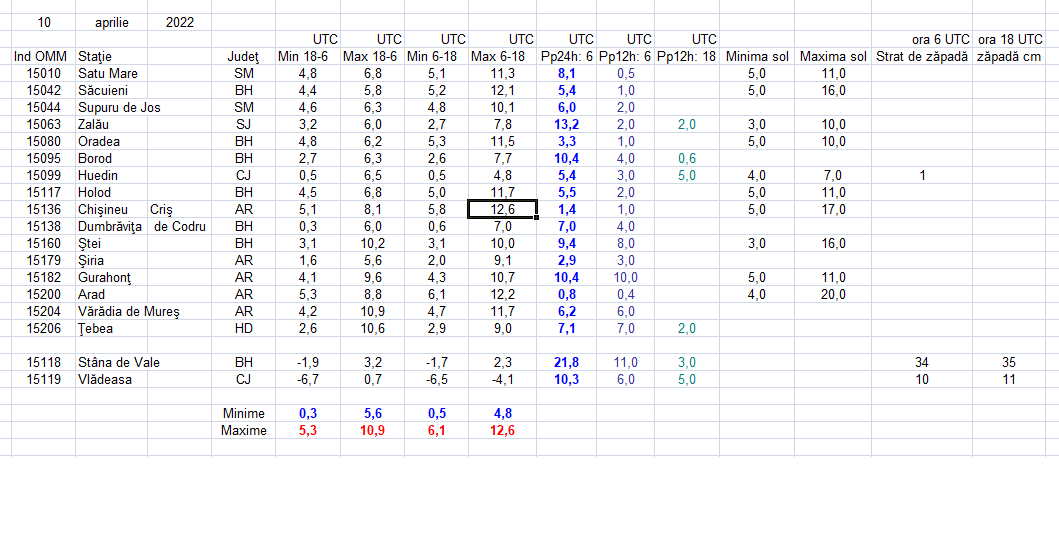Image resolution: width=1059 pixels, height=540 pixels.
Task: Click Arad's Maxima sol value 20,0
Action: 833,295
